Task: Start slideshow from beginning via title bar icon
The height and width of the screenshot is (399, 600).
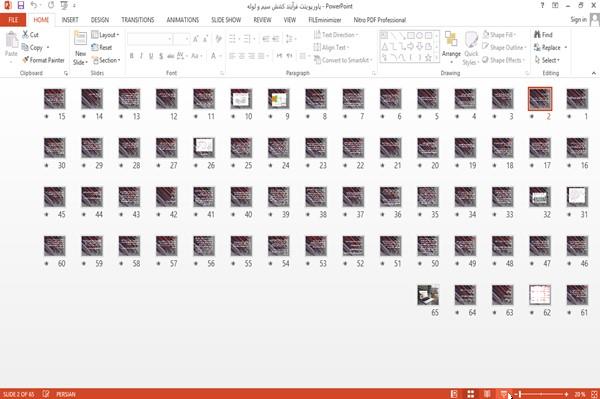Action: coord(64,5)
